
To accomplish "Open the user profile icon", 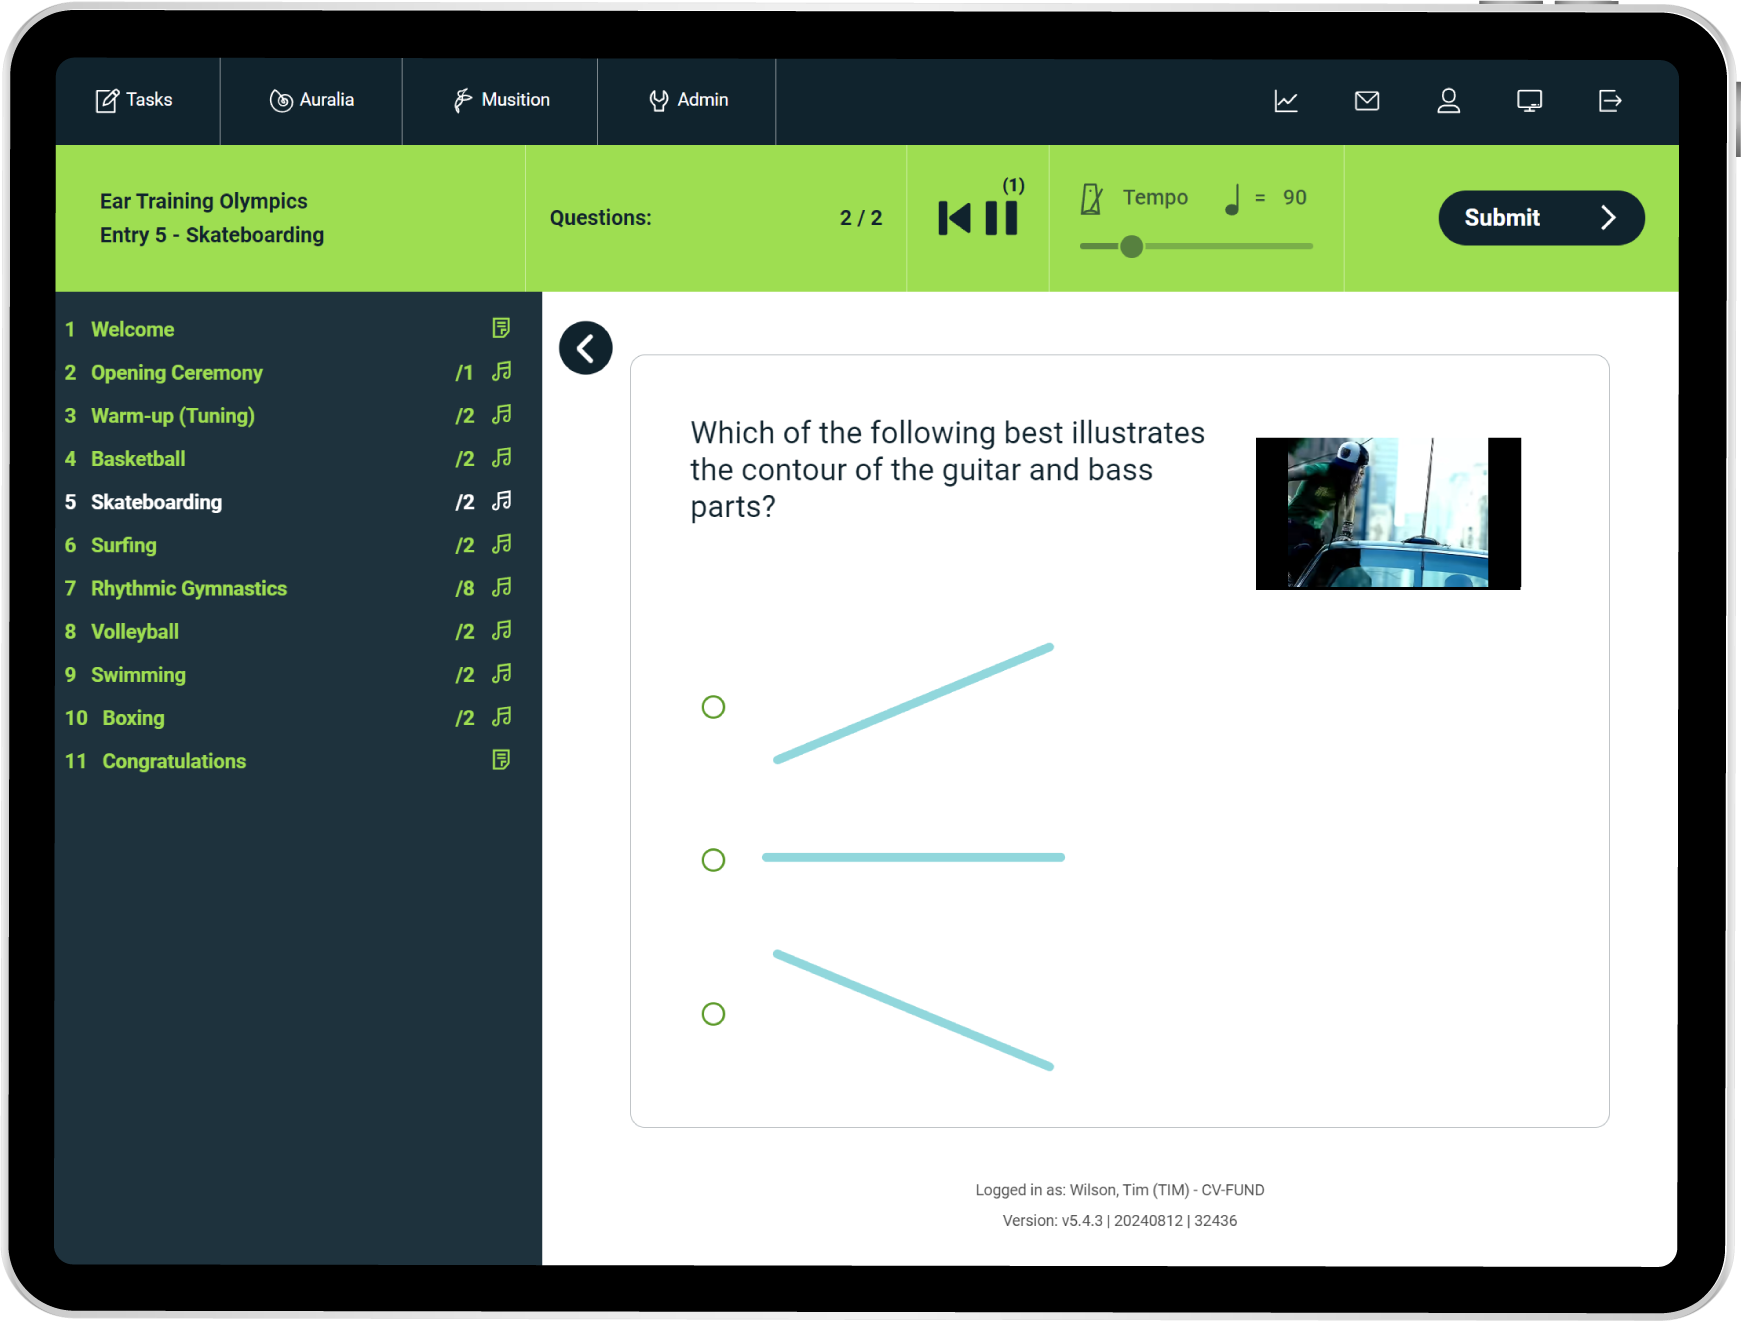I will tap(1448, 101).
